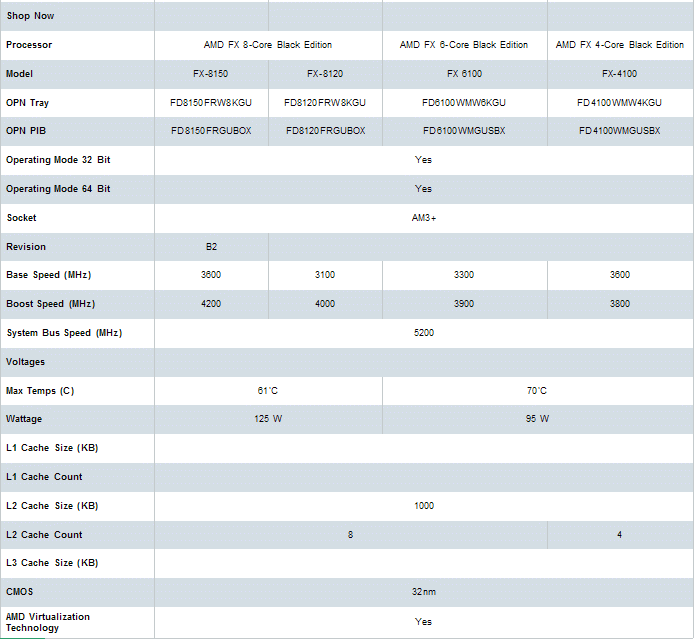This screenshot has height=639, width=694.
Task: Click the 32nm CMOS value
Action: coord(424,592)
